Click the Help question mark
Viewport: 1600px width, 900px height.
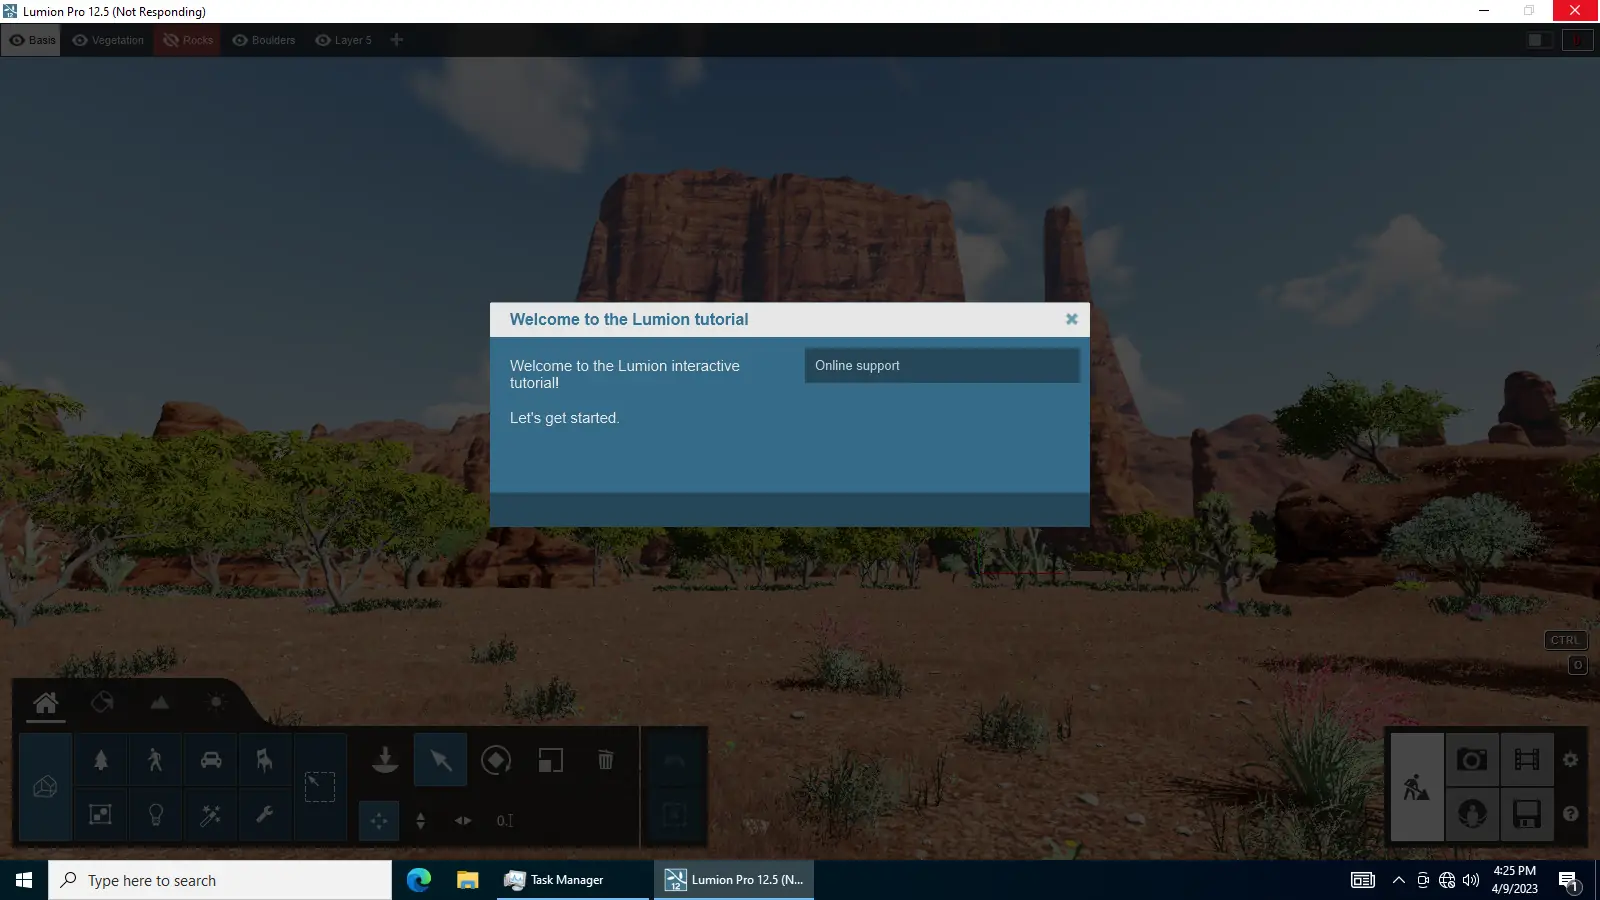[1571, 814]
